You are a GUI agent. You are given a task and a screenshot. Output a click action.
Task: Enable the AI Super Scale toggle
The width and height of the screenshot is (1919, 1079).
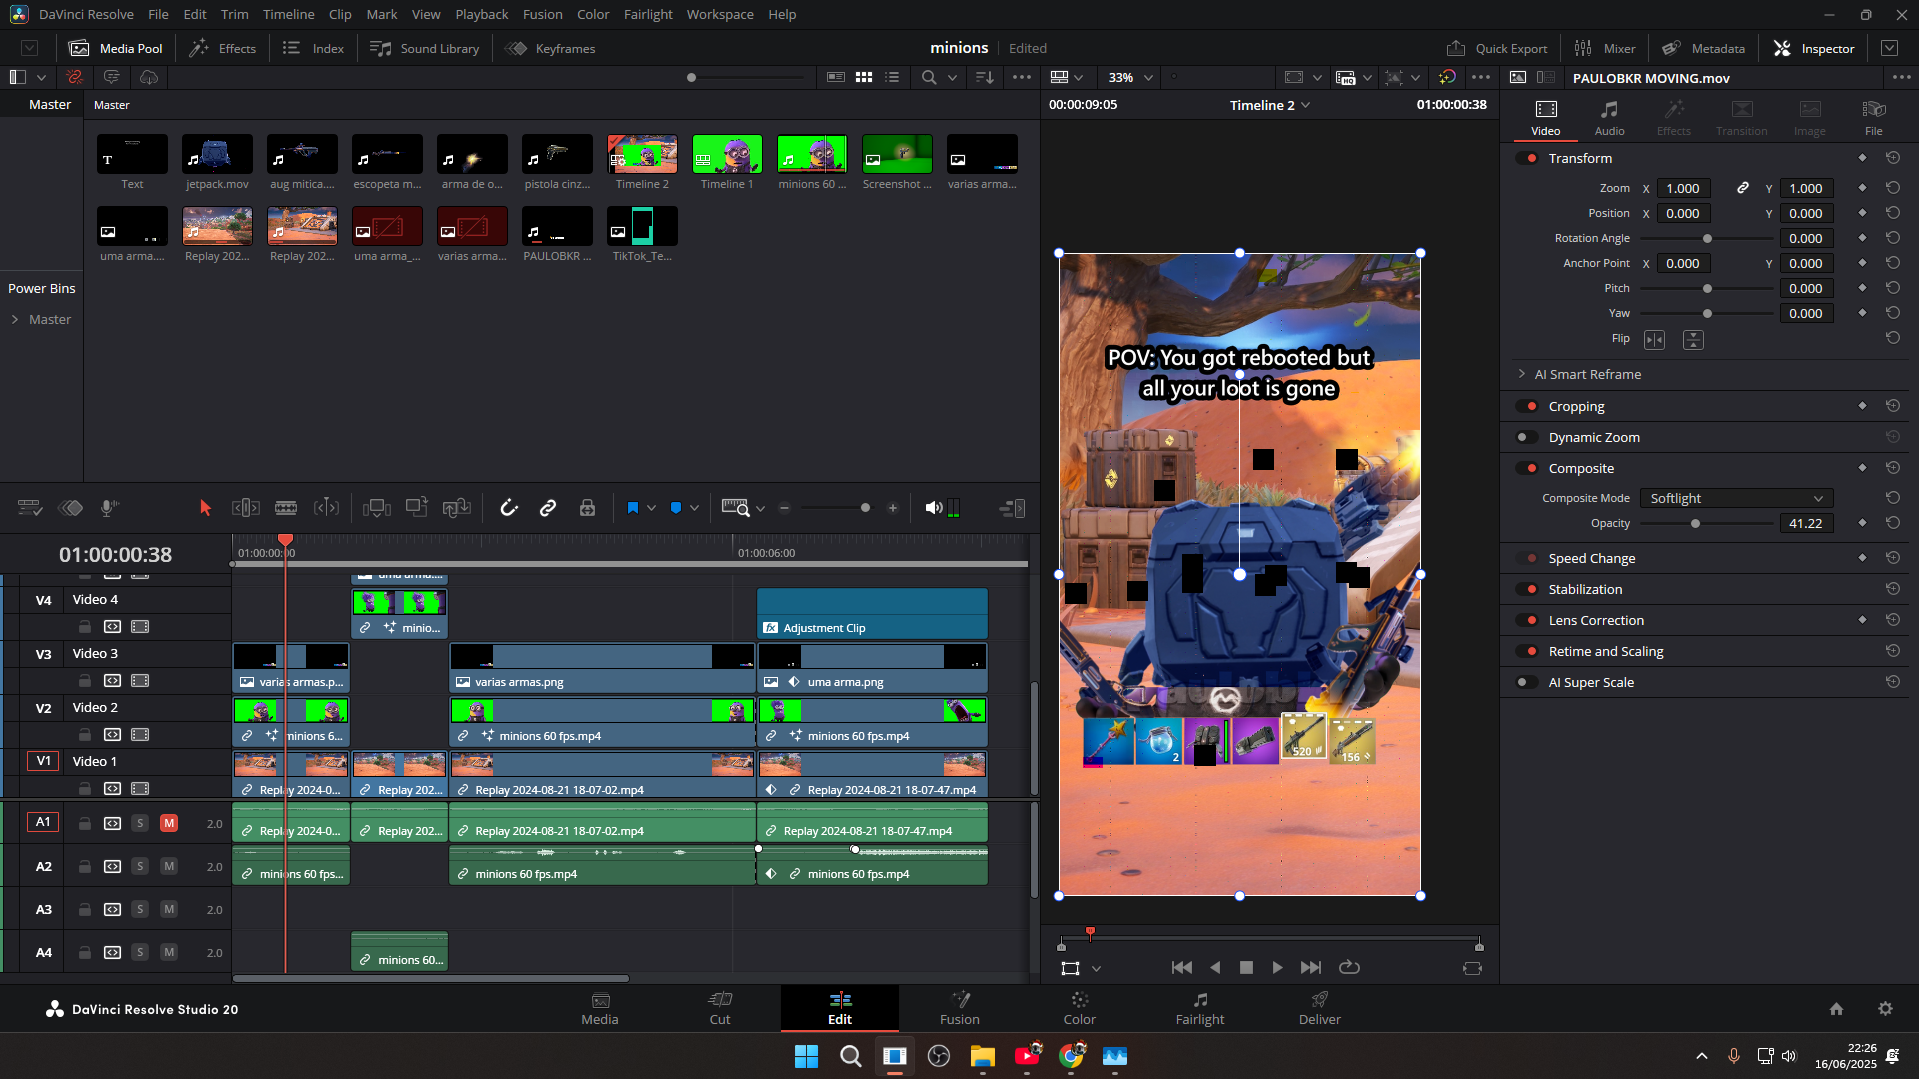point(1526,682)
